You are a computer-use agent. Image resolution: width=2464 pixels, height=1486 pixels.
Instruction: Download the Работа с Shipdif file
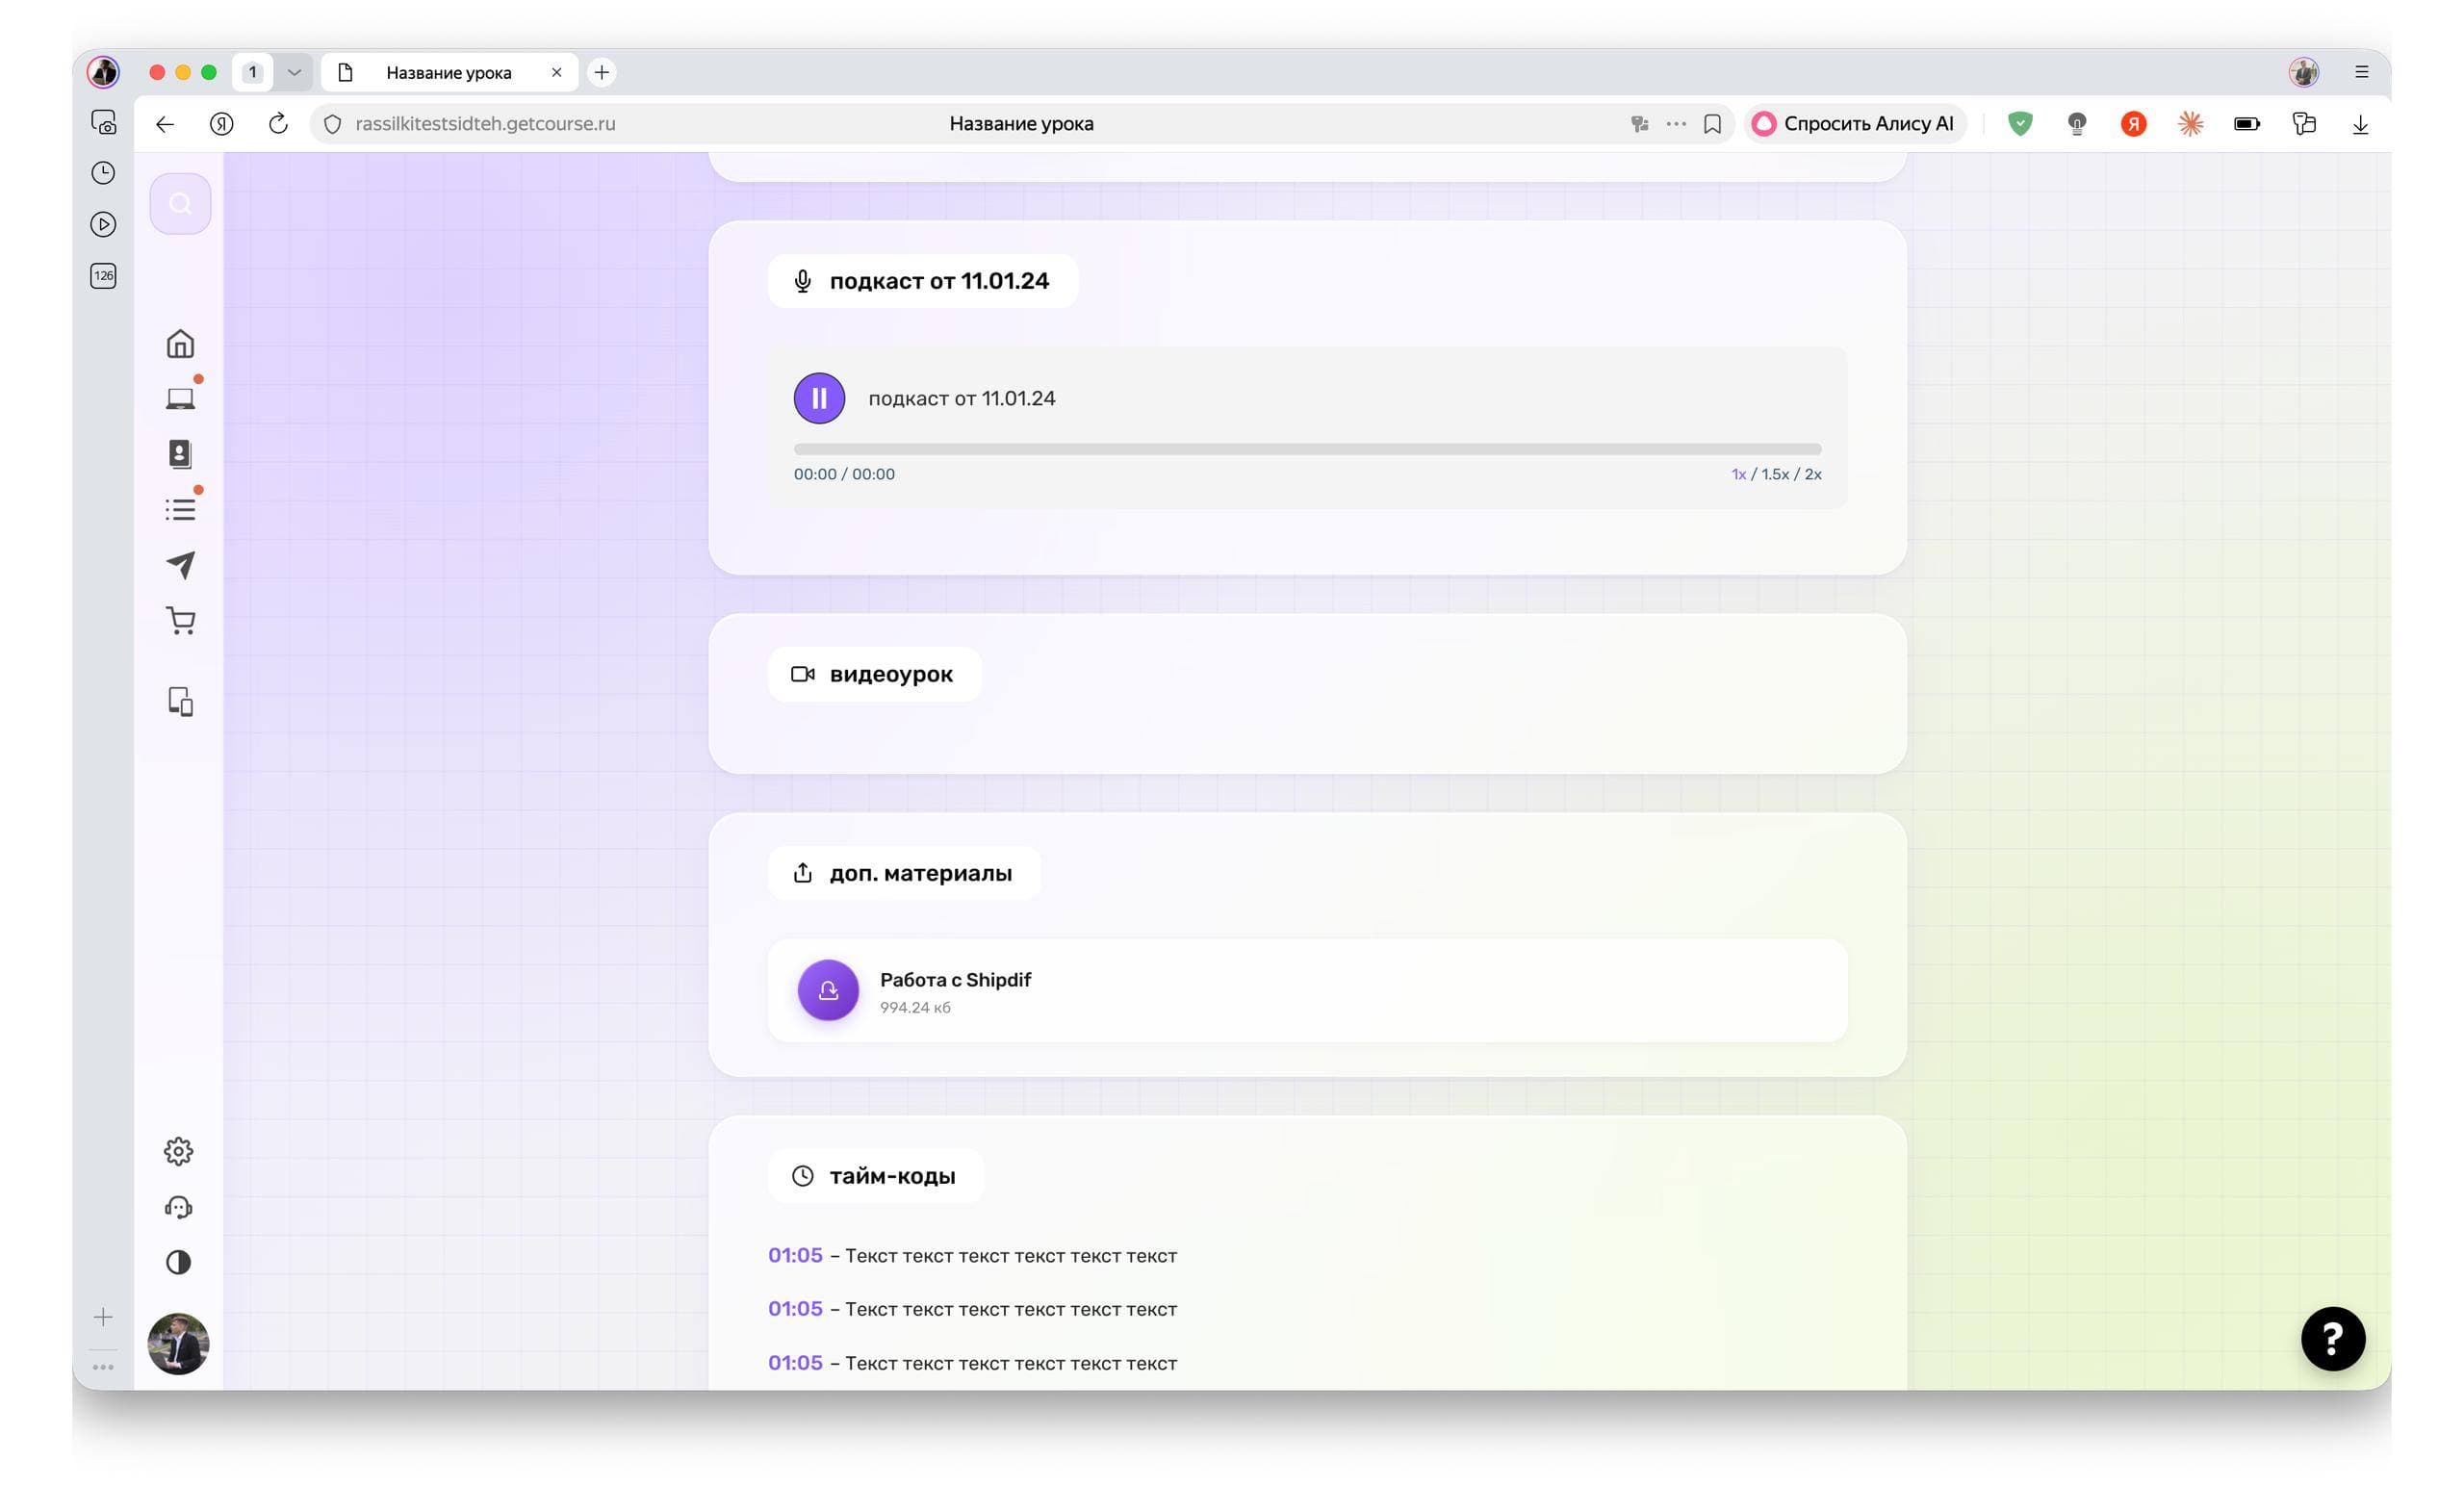pyautogui.click(x=828, y=990)
